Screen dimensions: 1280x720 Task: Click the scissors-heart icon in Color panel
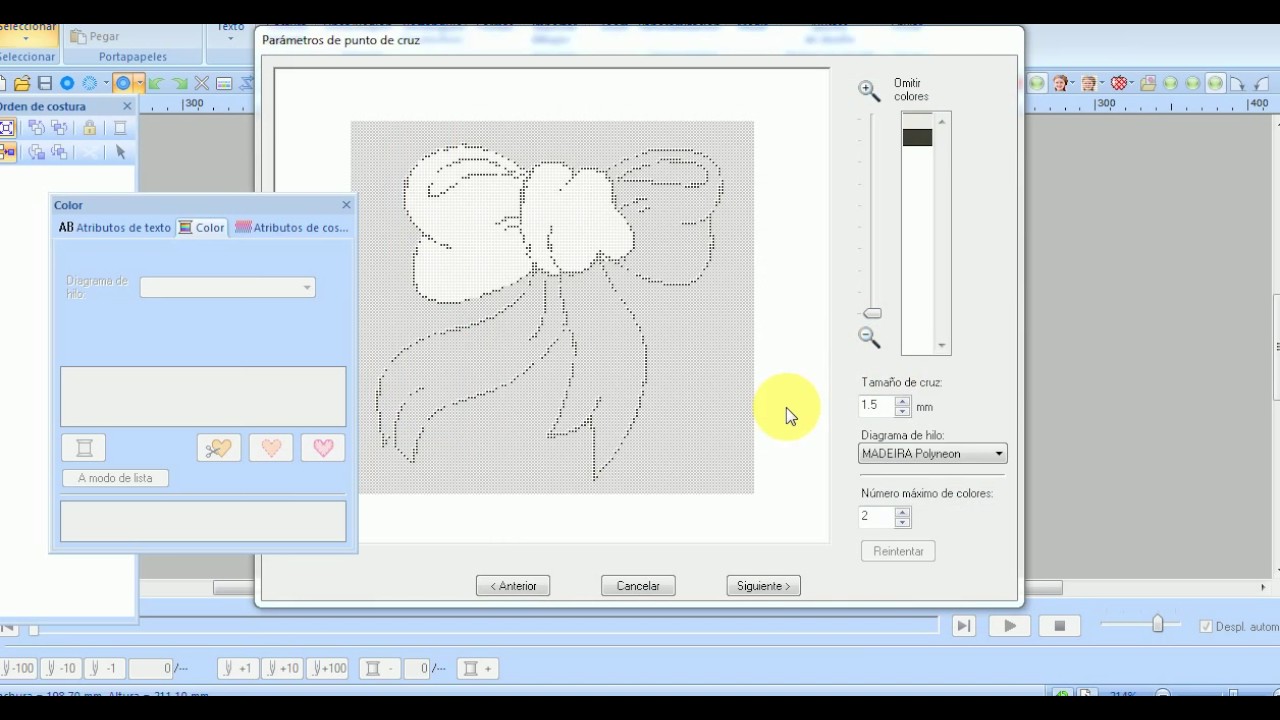pos(219,448)
